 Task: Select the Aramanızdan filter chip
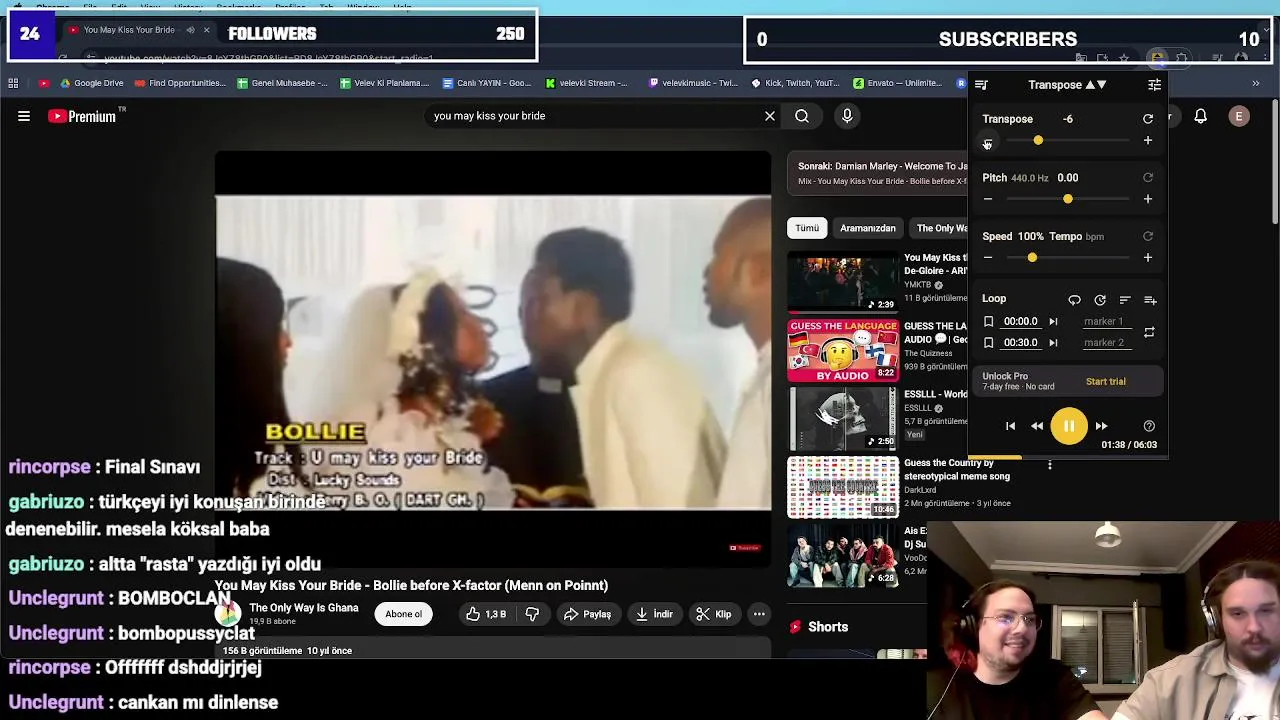868,228
